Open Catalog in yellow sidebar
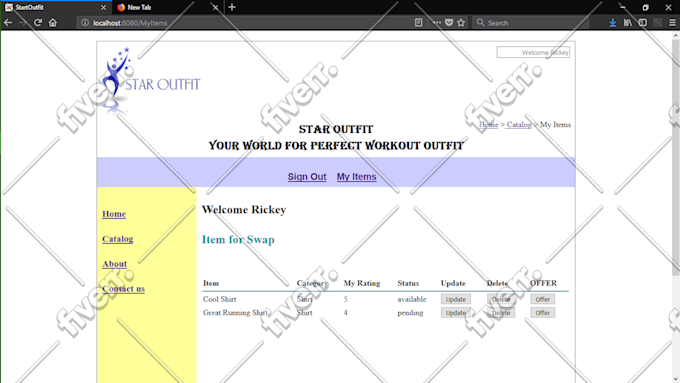This screenshot has width=680, height=383. 118,239
